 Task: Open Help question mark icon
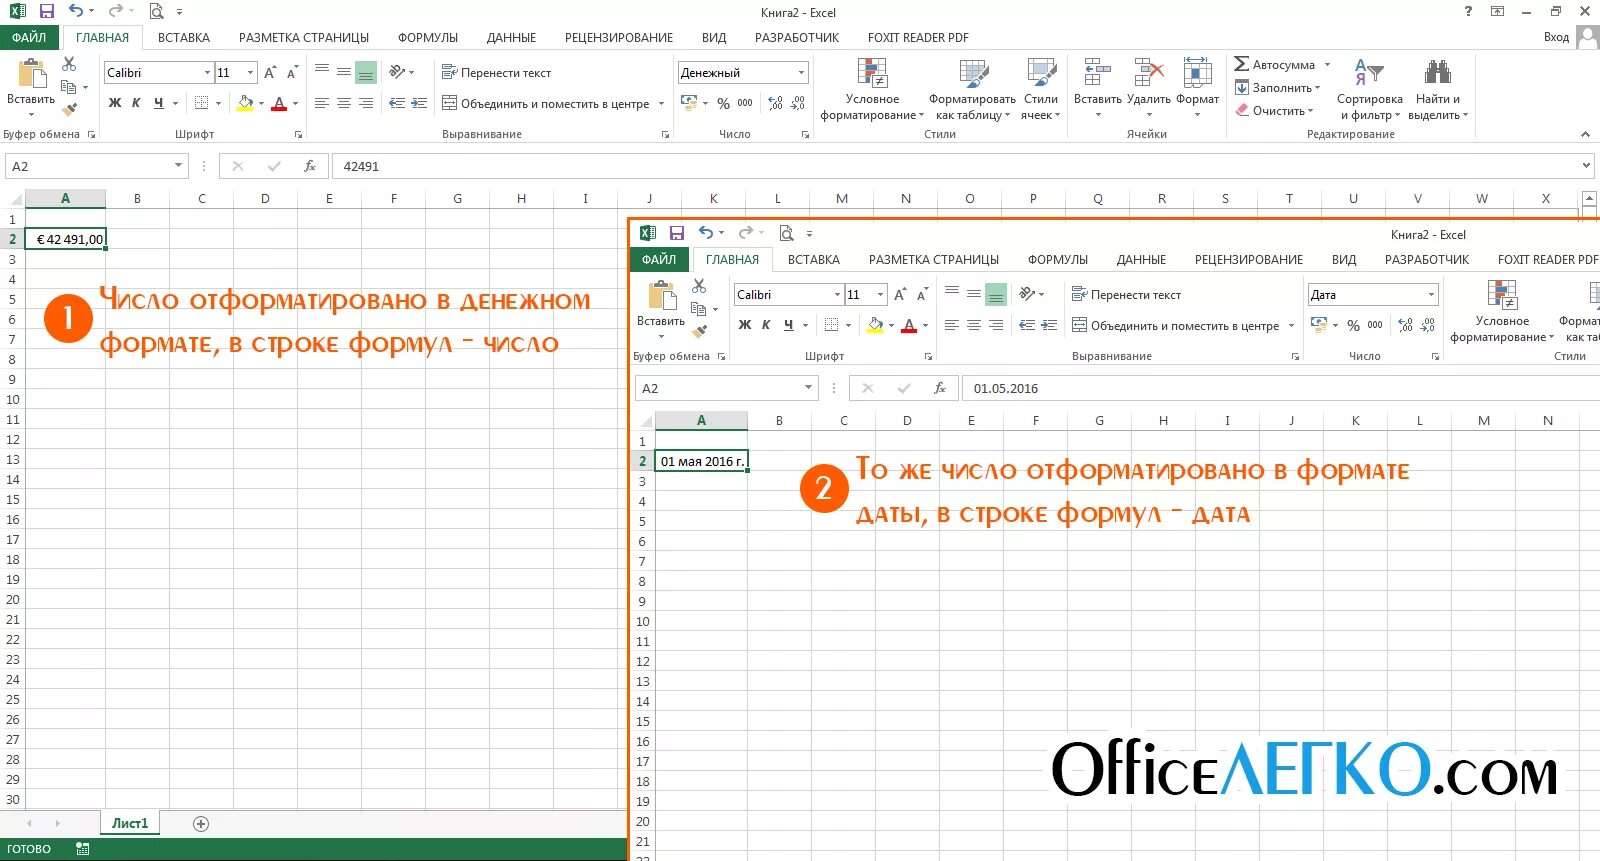[x=1468, y=12]
